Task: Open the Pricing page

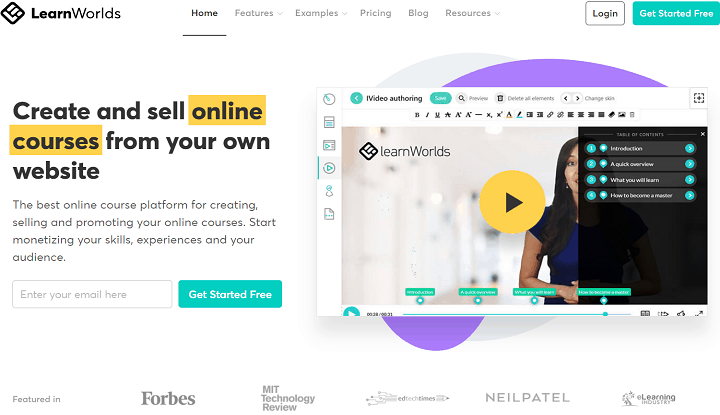Action: point(376,13)
